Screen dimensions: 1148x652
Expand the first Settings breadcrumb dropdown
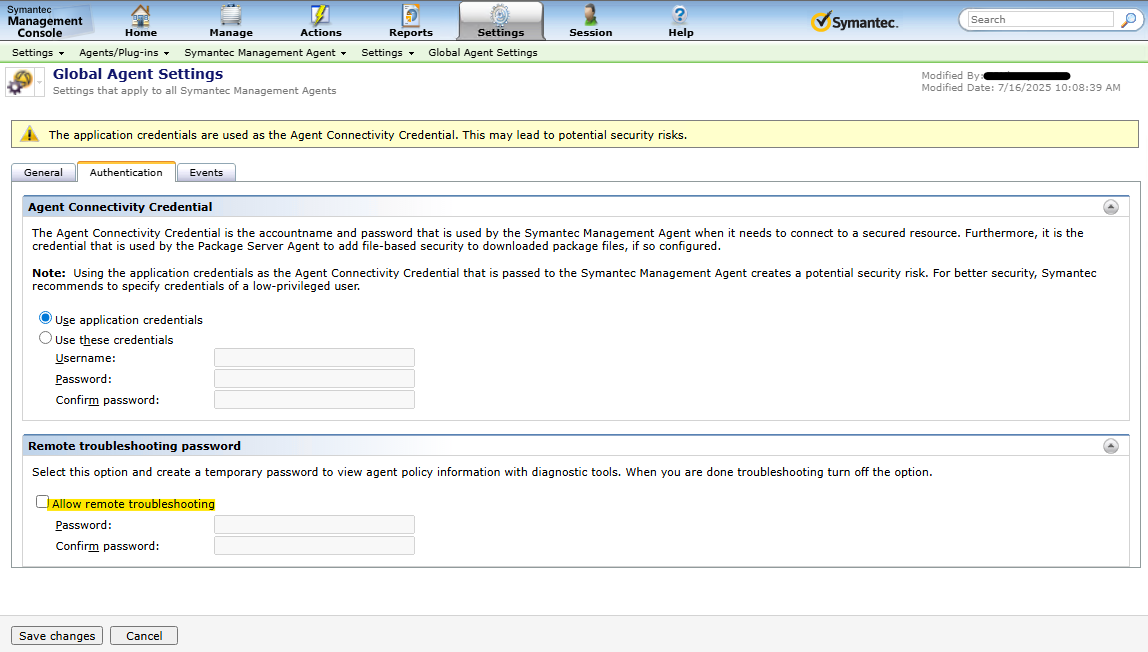point(62,53)
